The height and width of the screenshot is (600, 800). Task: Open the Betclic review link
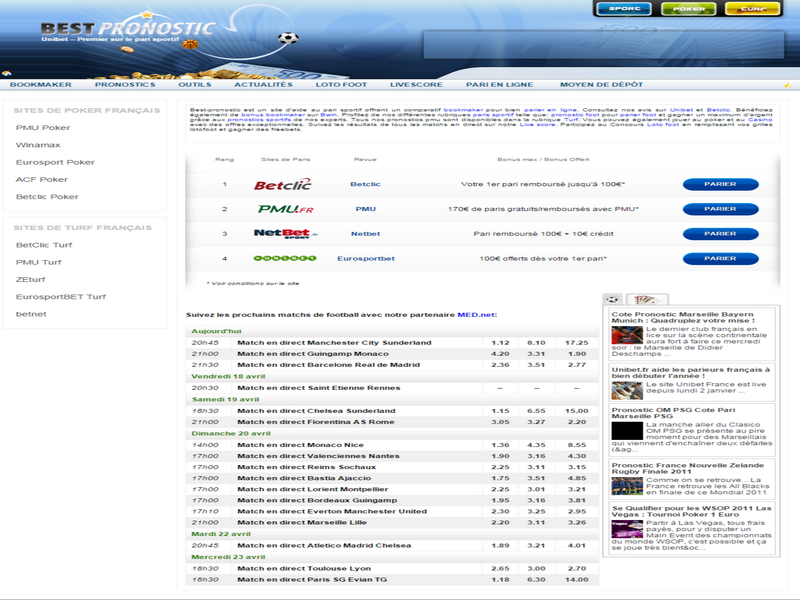coord(365,184)
